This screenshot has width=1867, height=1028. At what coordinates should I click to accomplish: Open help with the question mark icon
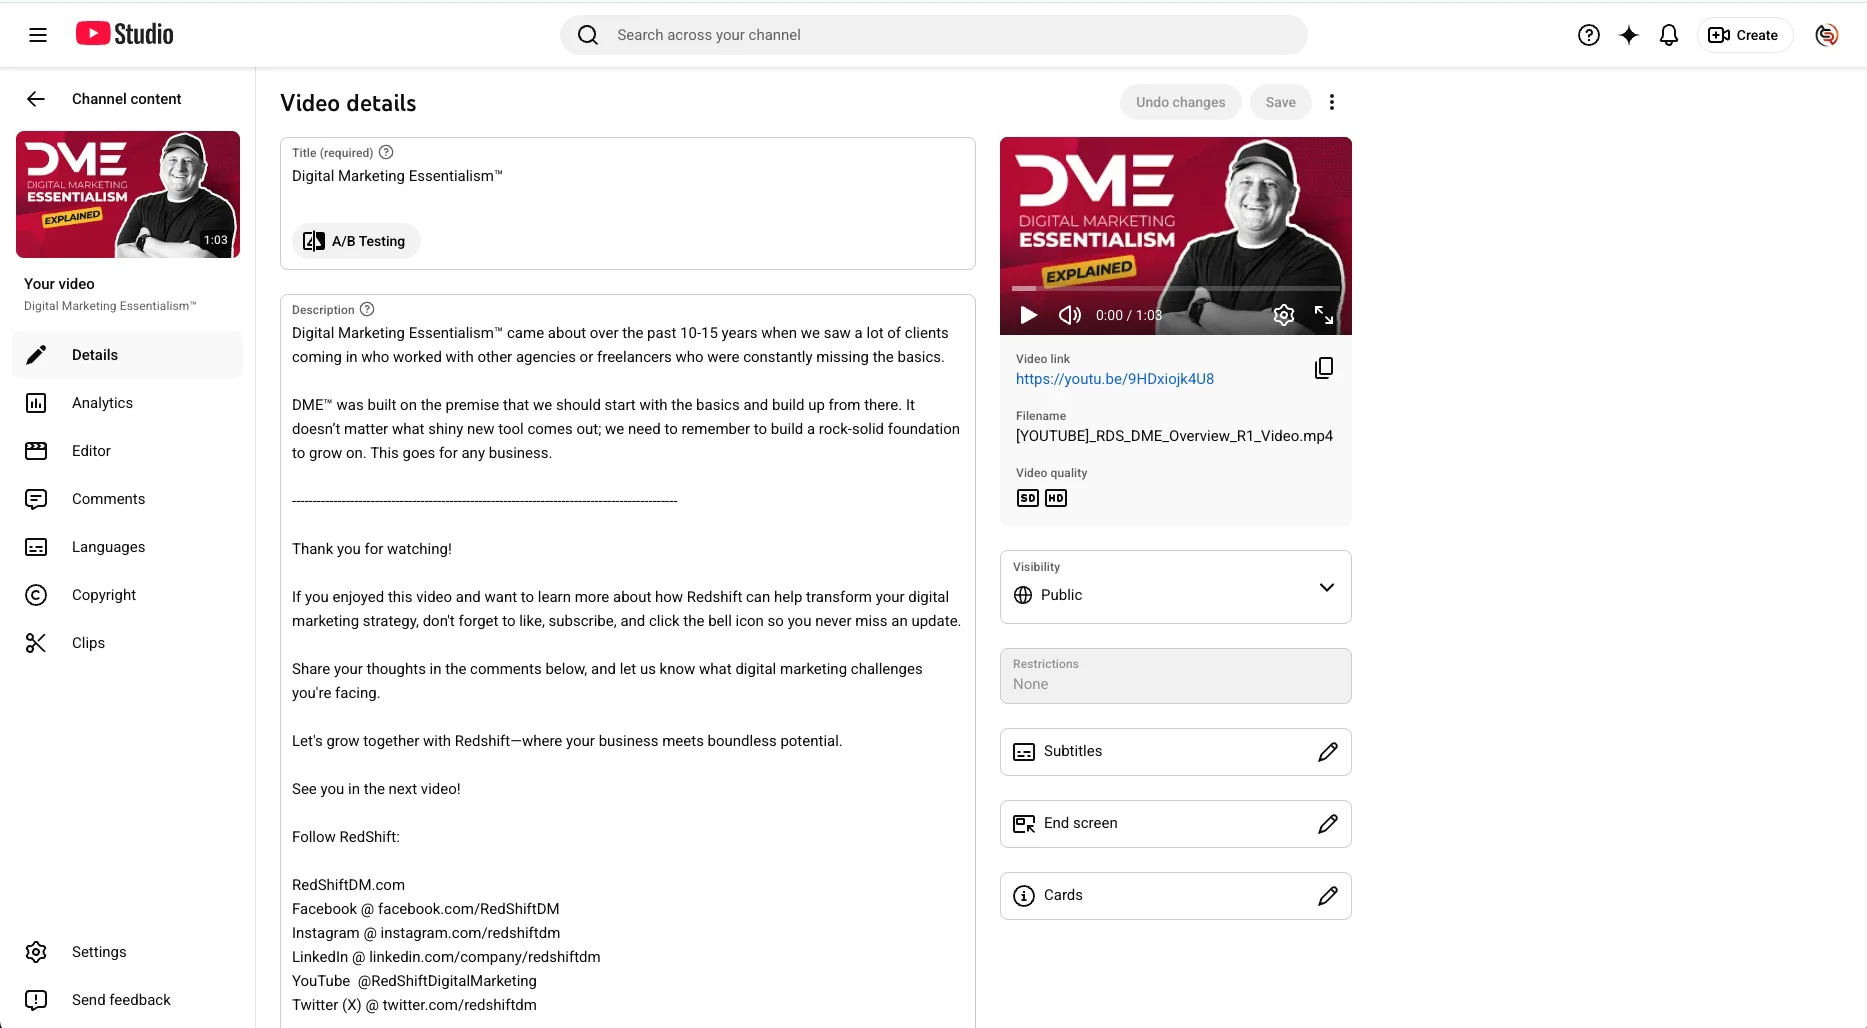(x=1589, y=34)
